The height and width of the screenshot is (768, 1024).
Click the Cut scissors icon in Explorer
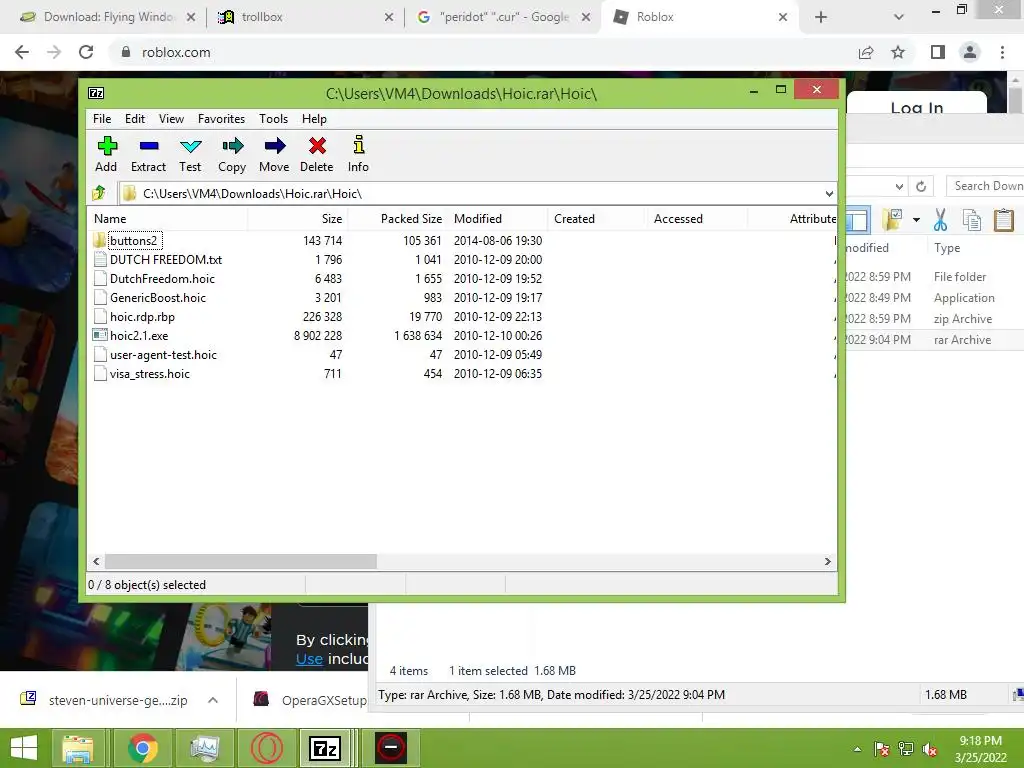(940, 220)
